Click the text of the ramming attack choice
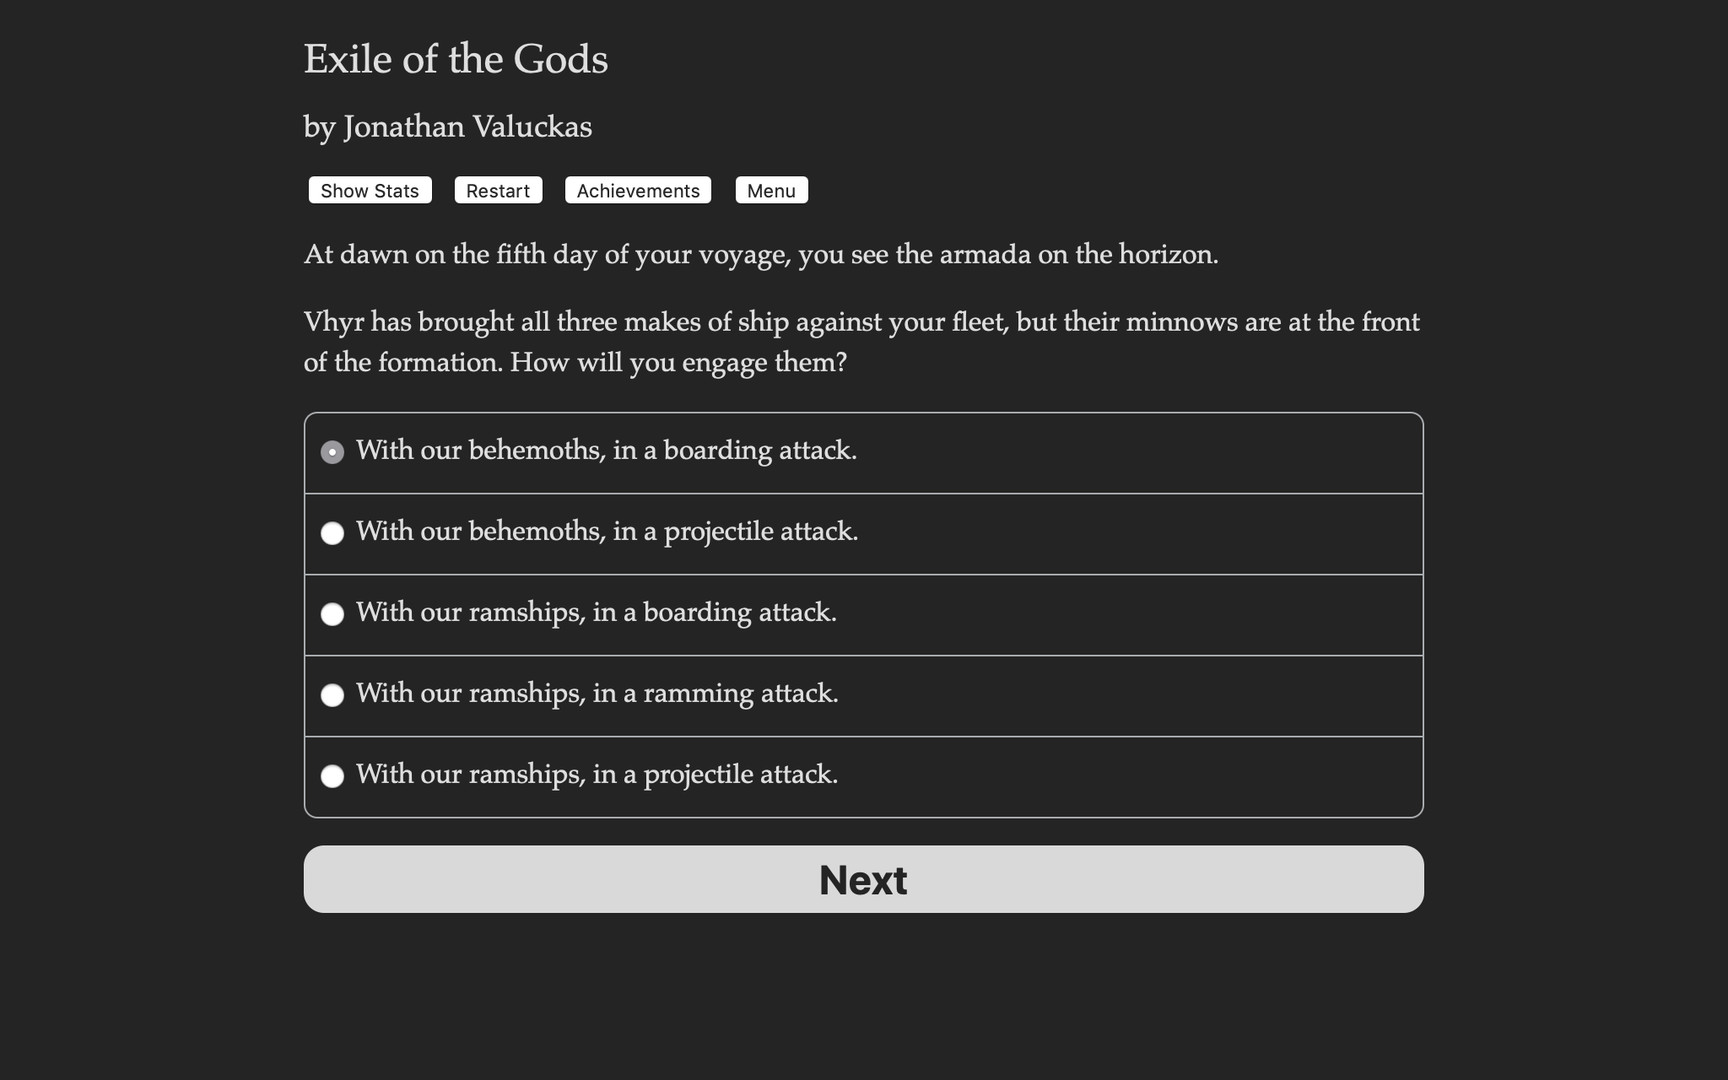This screenshot has width=1728, height=1080. (597, 694)
